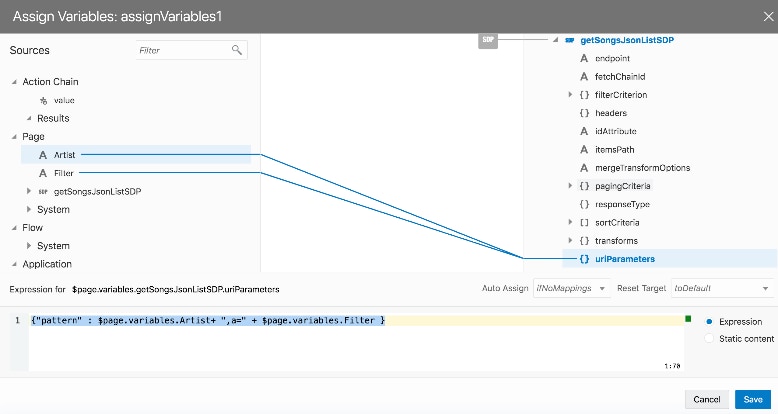Click the string type icon beside Filter variable
Viewport: 778px width, 414px height.
(43, 173)
